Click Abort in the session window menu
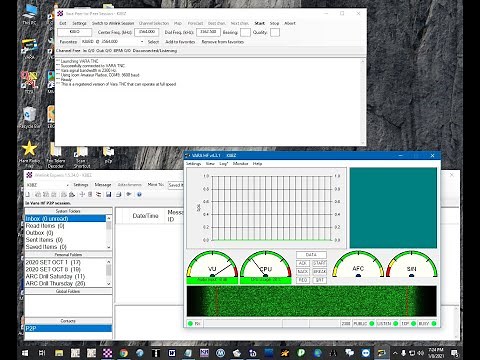This screenshot has width=480, height=360. pos(290,23)
